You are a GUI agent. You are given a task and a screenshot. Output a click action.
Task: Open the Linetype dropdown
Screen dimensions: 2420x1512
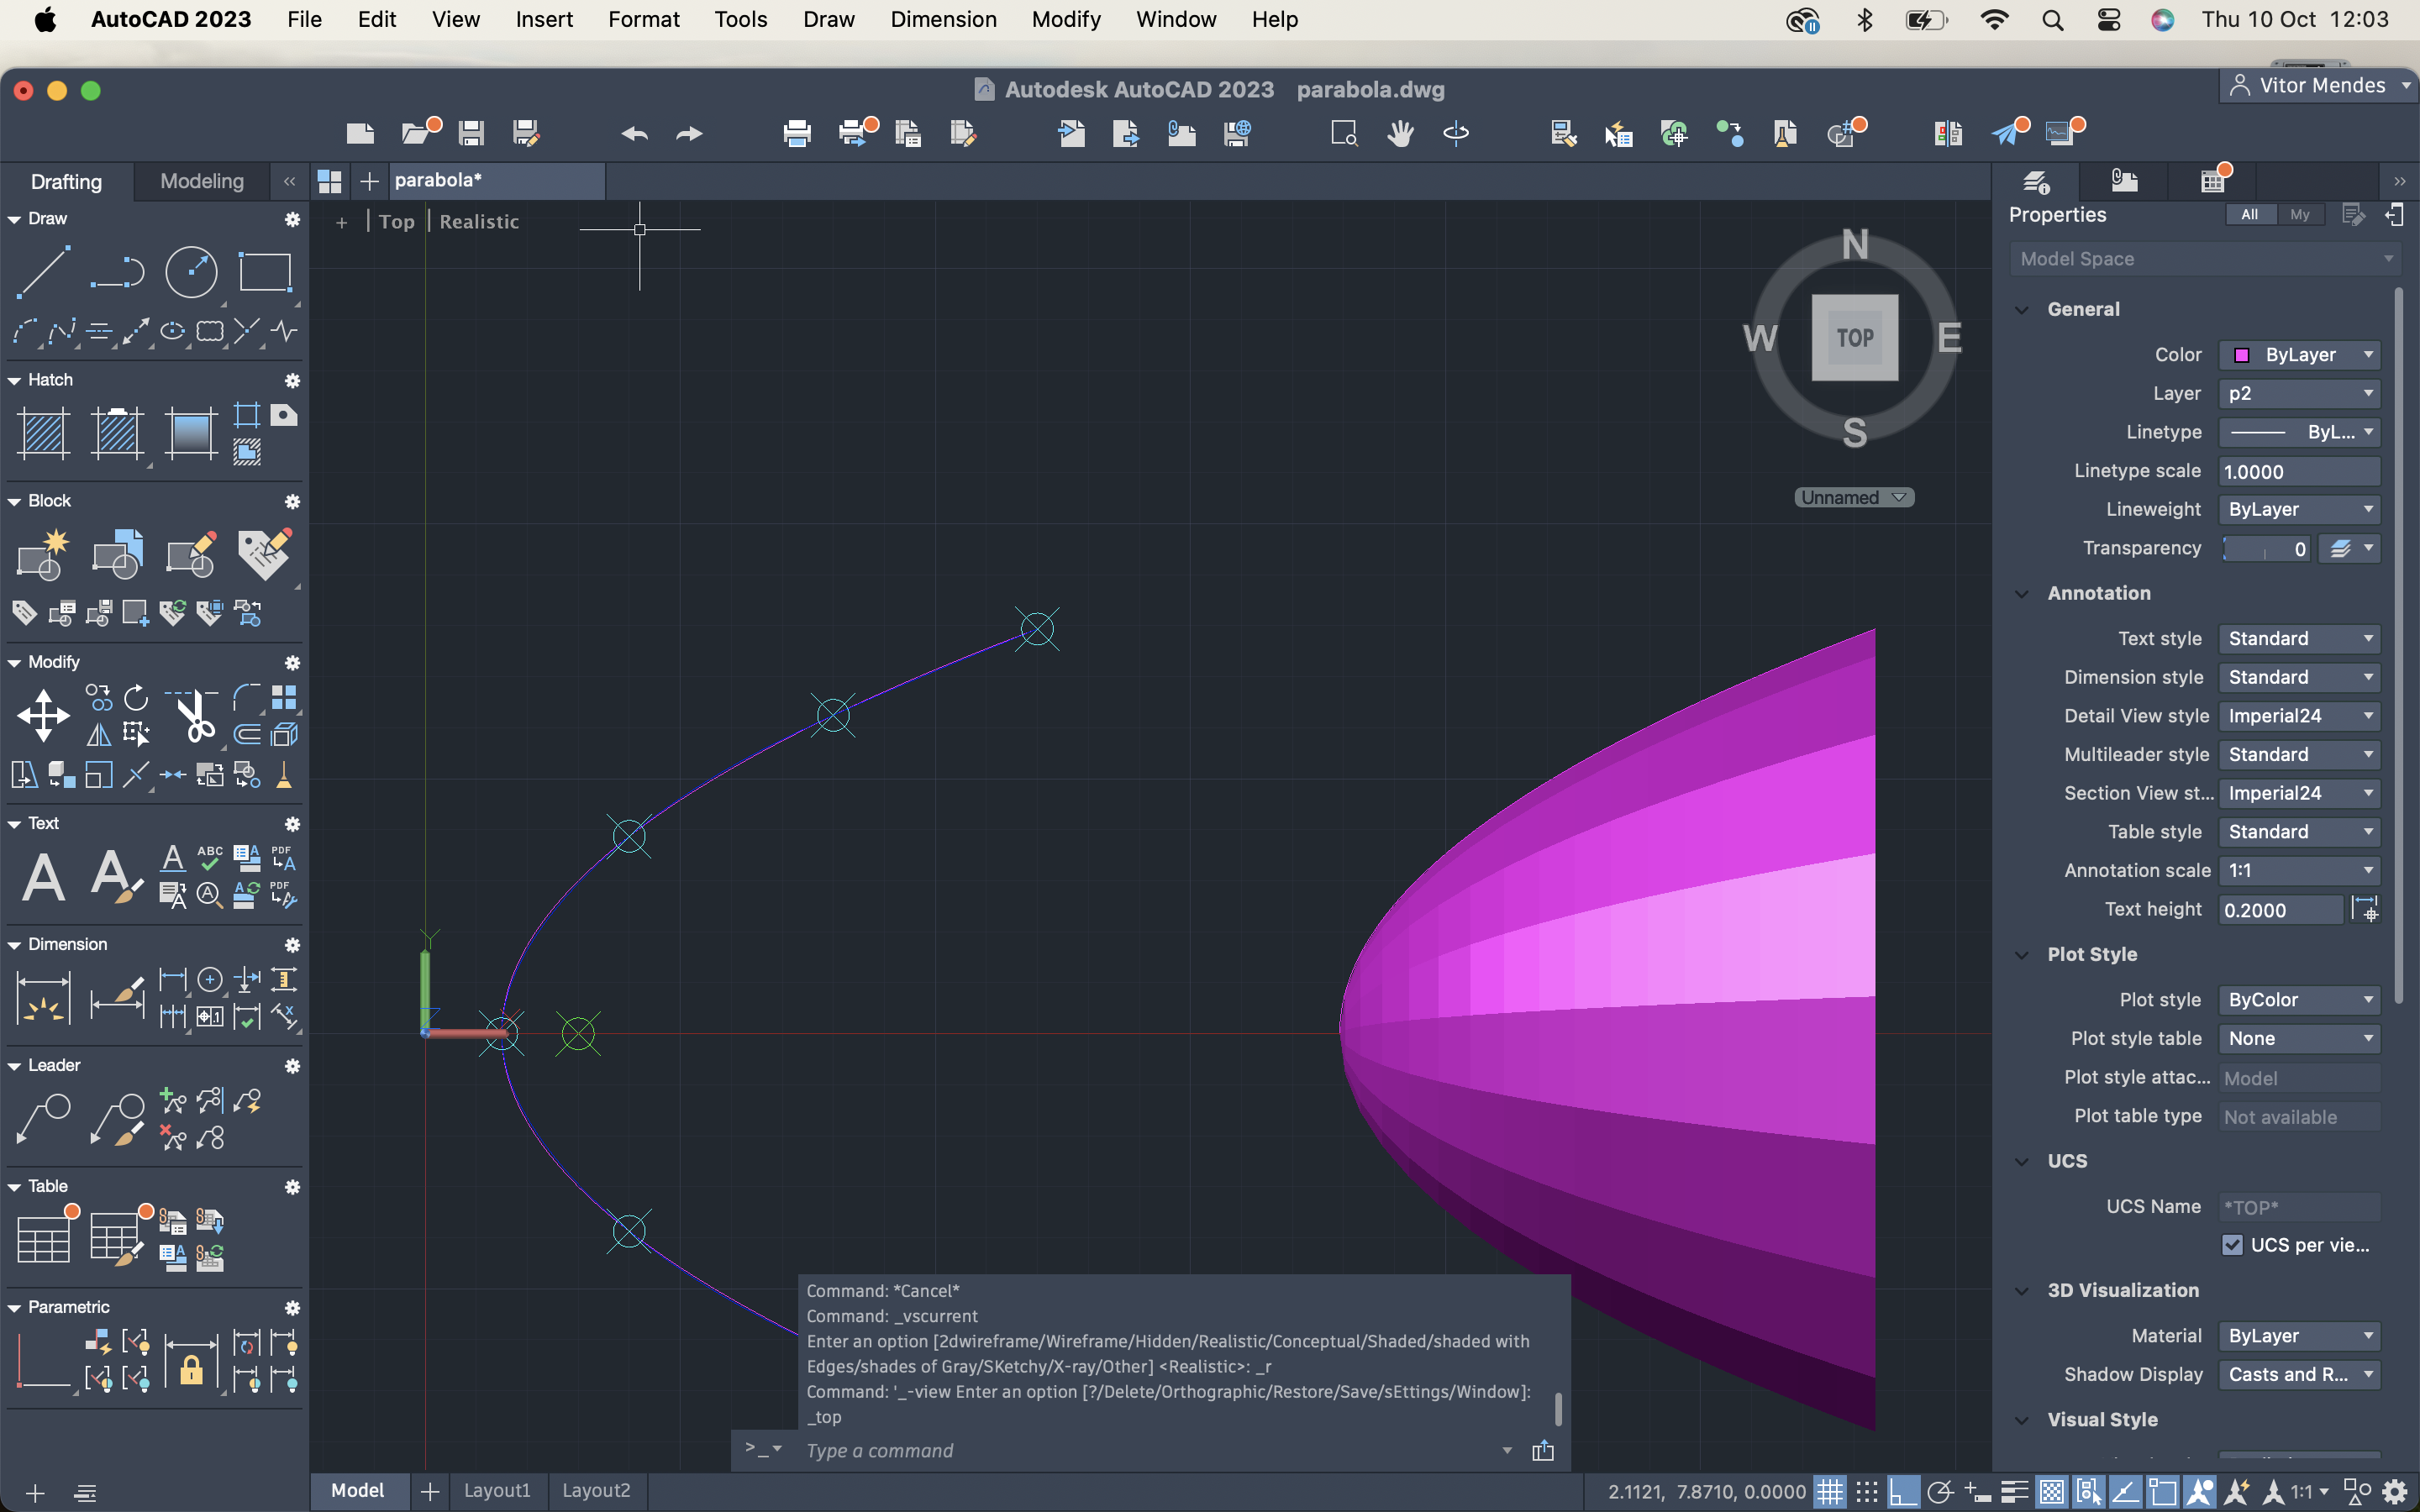pos(2299,432)
